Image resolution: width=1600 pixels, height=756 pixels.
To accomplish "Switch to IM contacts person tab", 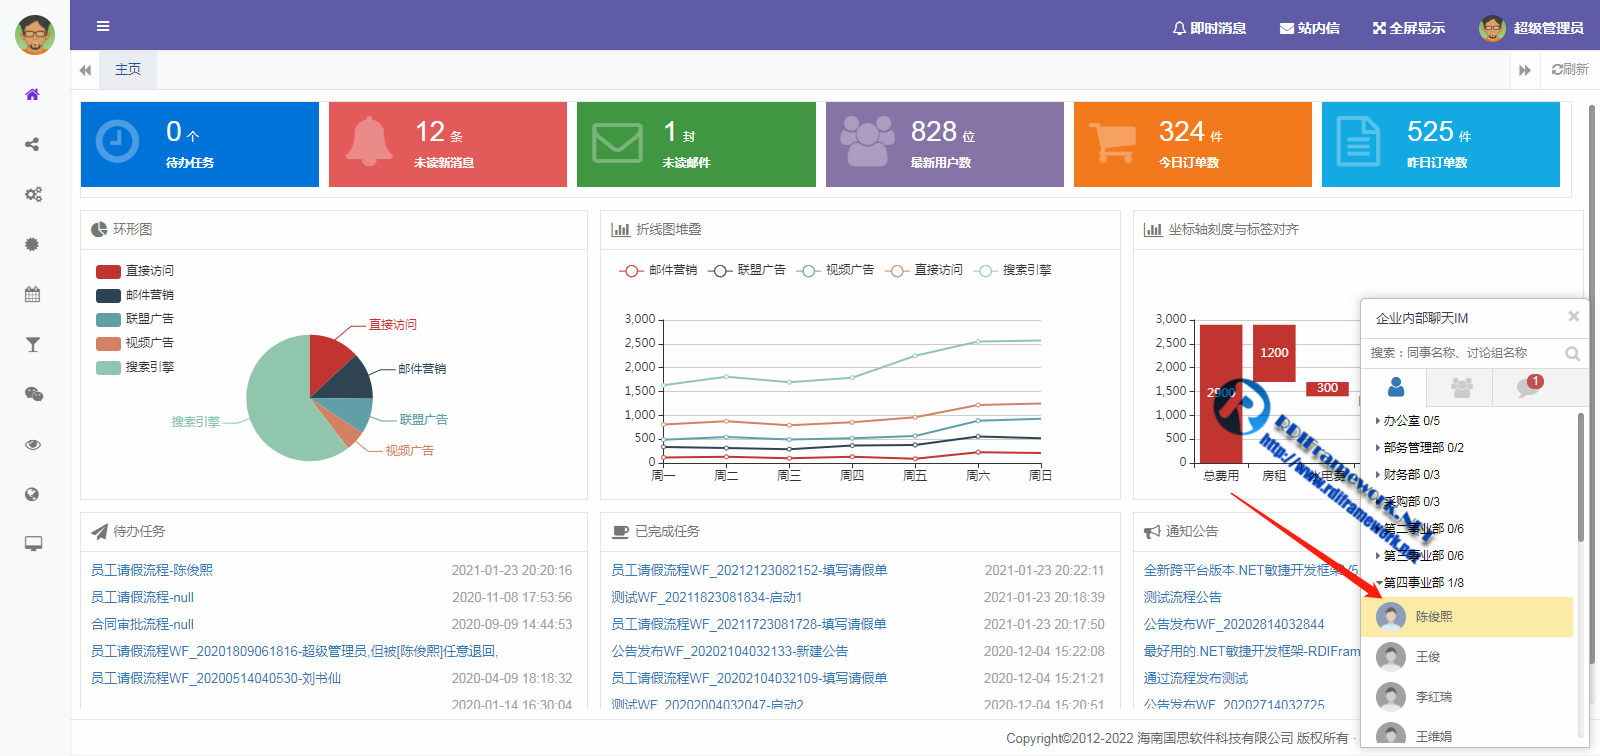I will coord(1395,387).
